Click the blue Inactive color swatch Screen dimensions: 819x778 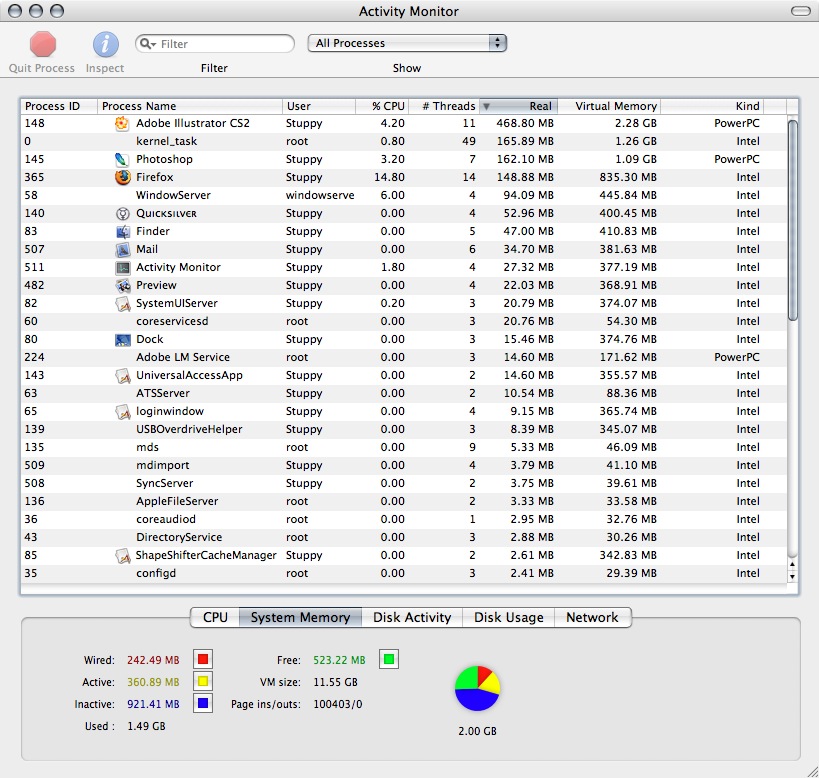point(203,703)
